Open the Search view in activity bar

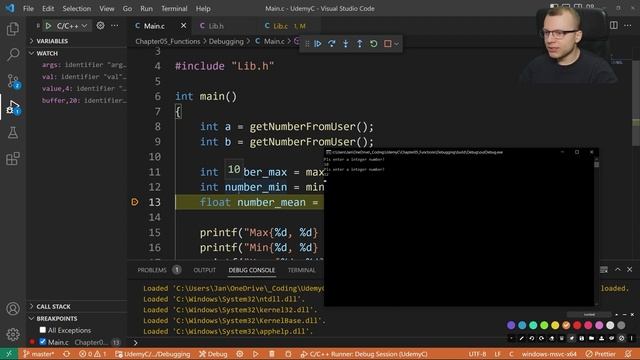13,55
